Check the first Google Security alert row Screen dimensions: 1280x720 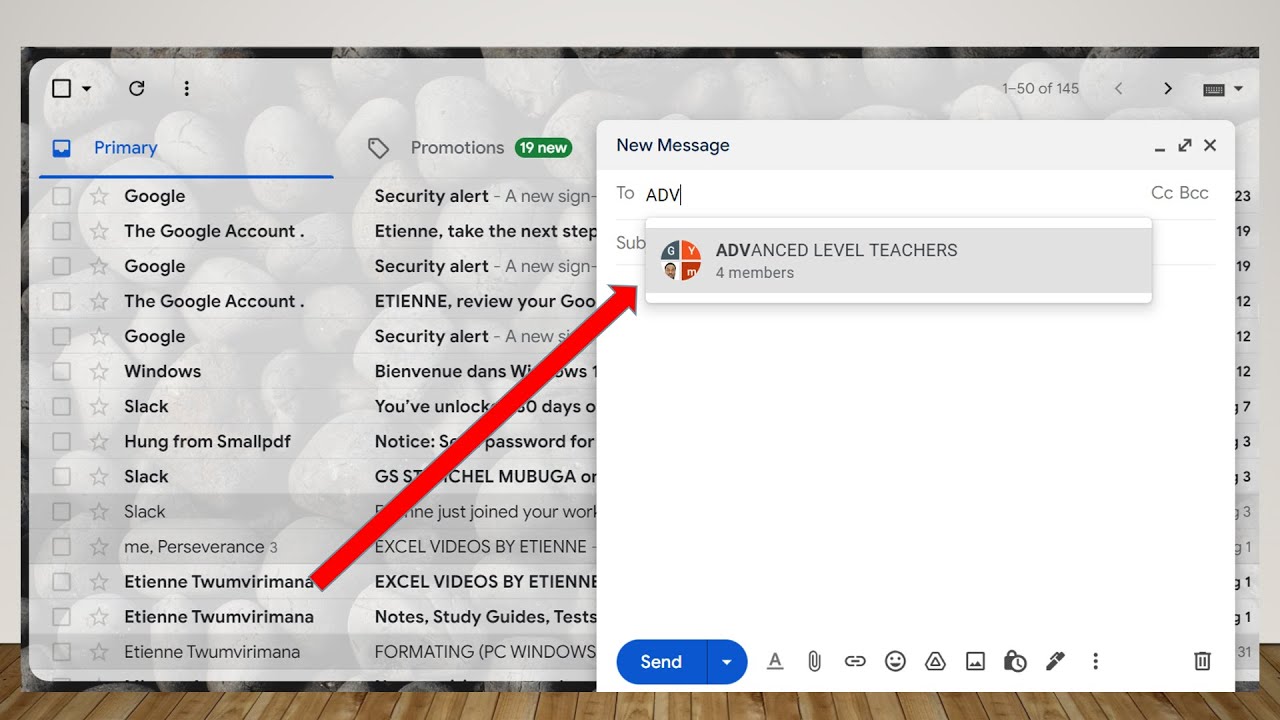[62, 196]
